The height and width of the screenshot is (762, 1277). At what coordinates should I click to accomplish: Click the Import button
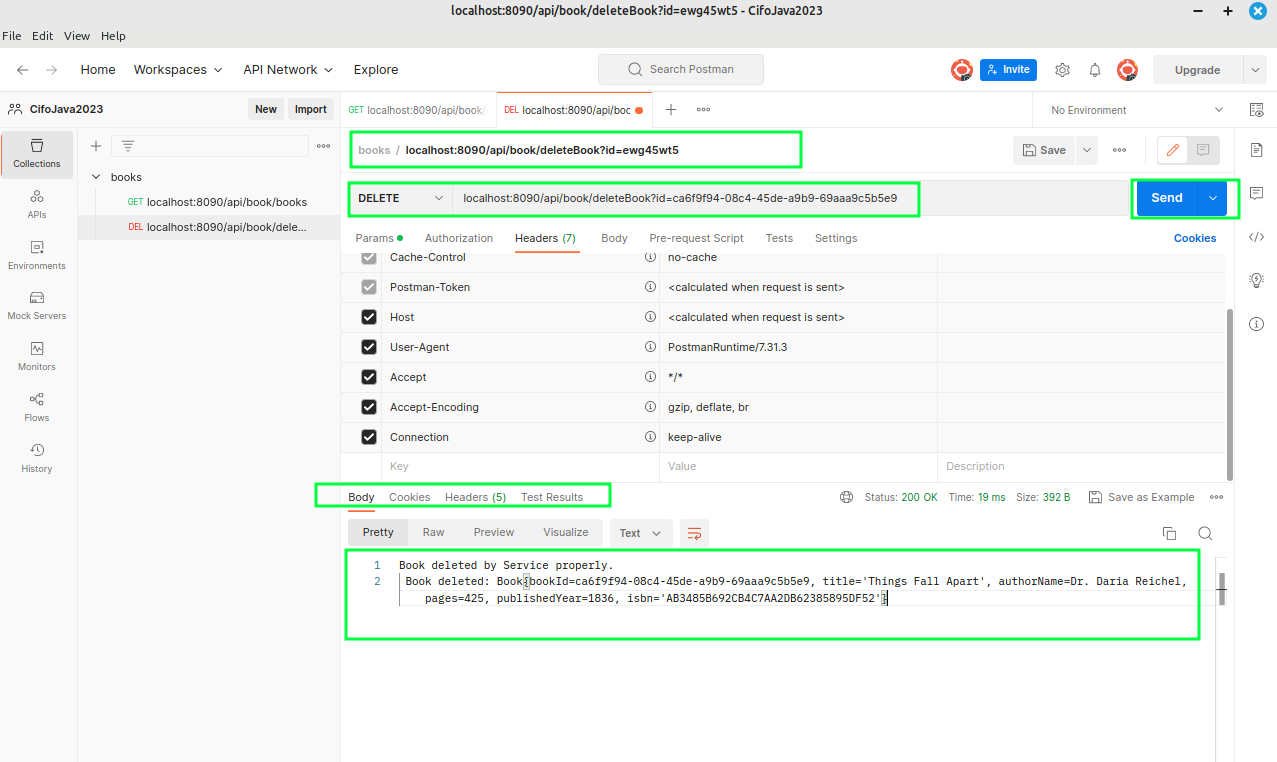click(x=311, y=110)
